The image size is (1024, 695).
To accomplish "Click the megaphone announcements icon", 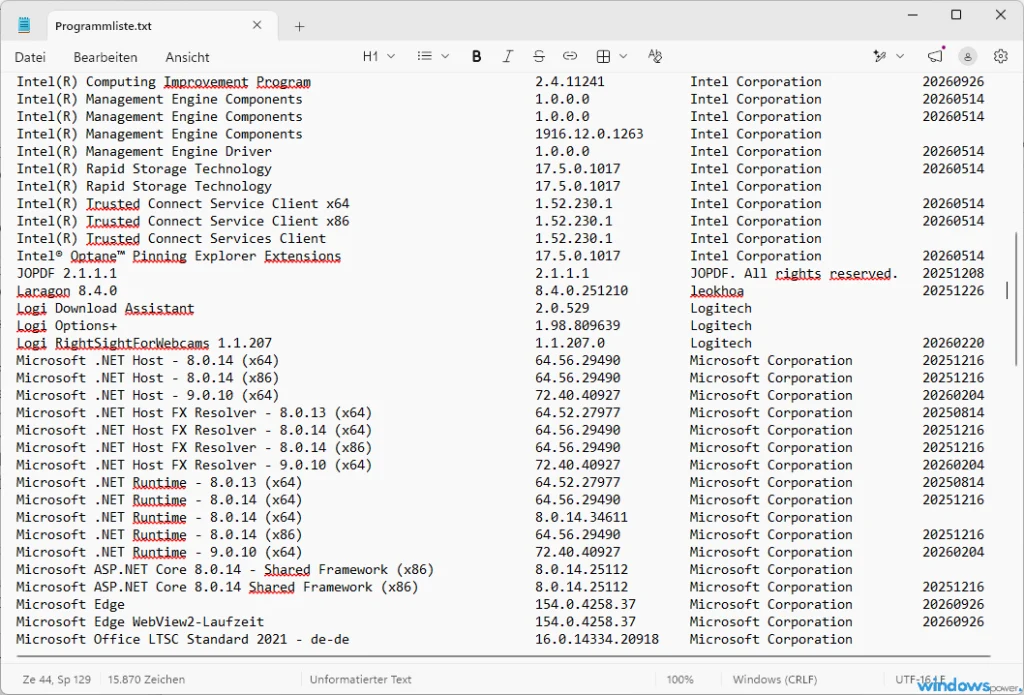I will click(936, 56).
